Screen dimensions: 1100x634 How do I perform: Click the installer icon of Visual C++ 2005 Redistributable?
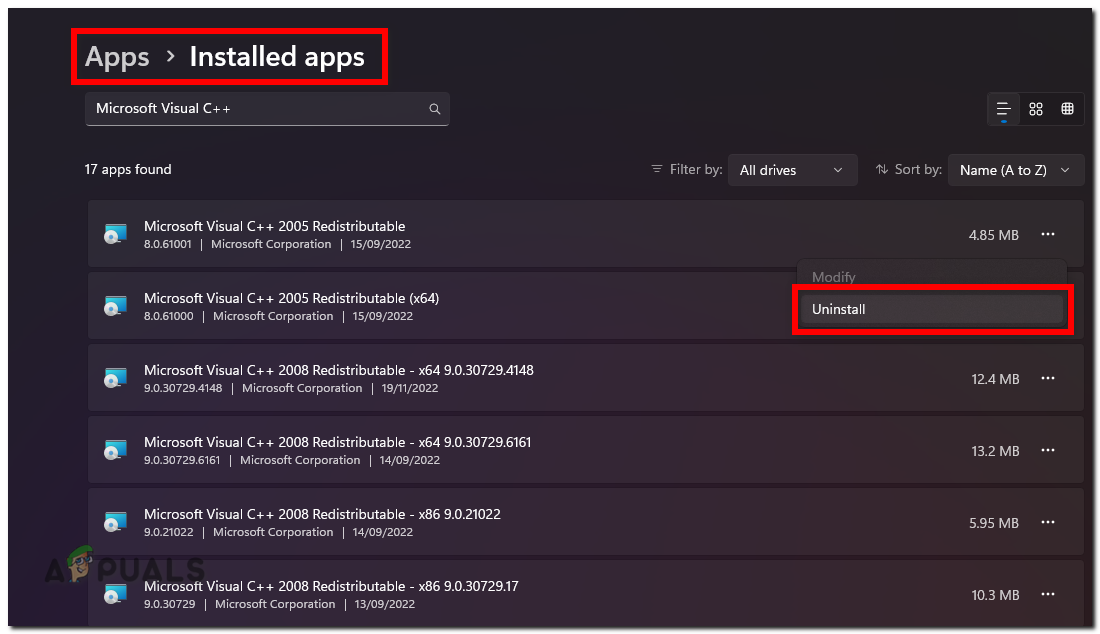[115, 234]
